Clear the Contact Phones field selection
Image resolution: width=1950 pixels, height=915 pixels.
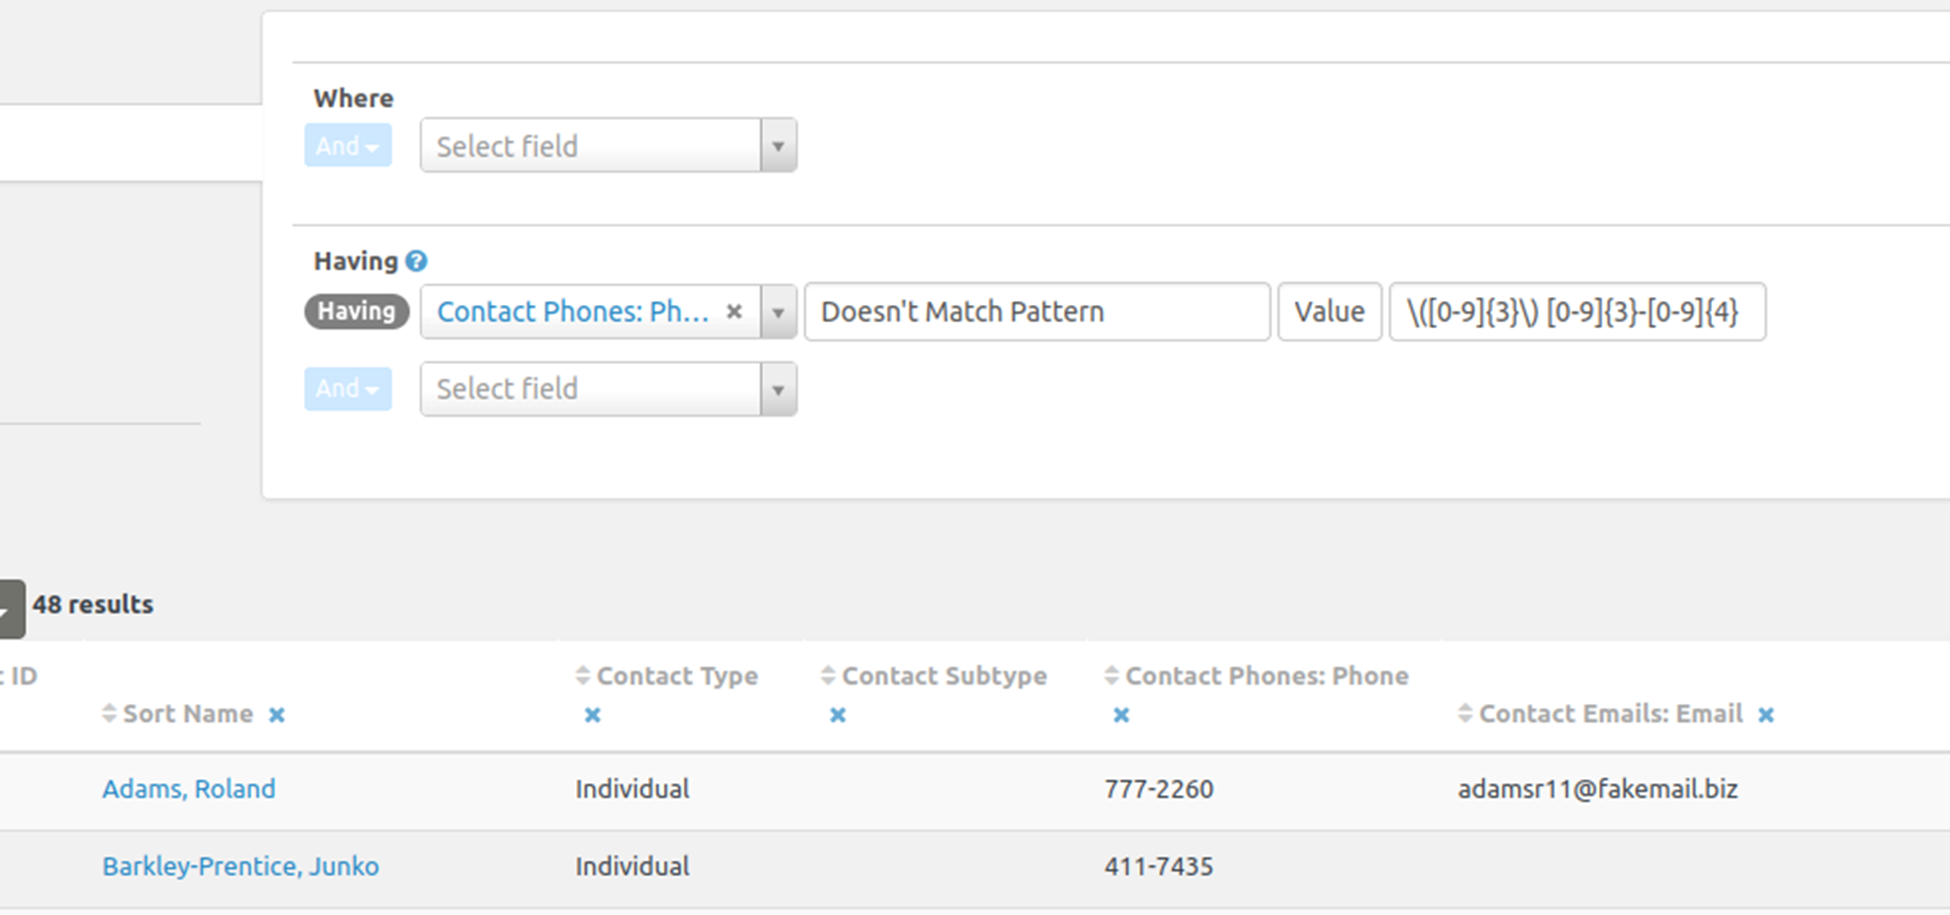pos(734,311)
